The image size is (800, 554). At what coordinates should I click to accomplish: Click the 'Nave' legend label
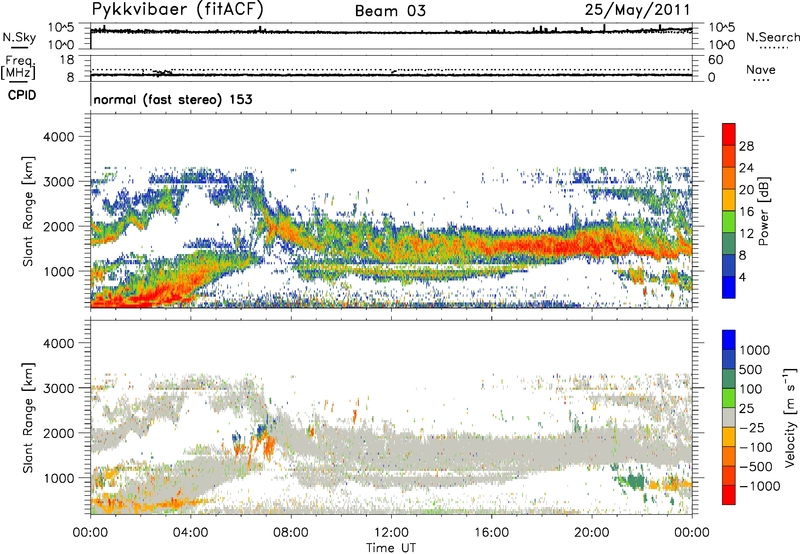tap(761, 69)
